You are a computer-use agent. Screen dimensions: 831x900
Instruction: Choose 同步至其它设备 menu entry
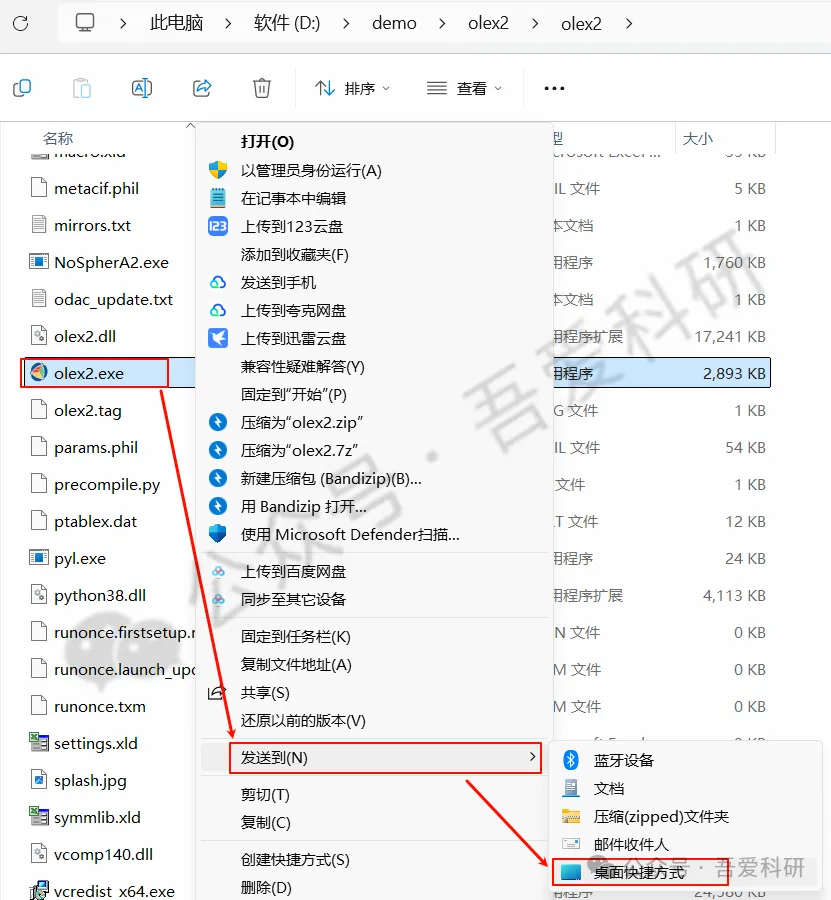[293, 600]
